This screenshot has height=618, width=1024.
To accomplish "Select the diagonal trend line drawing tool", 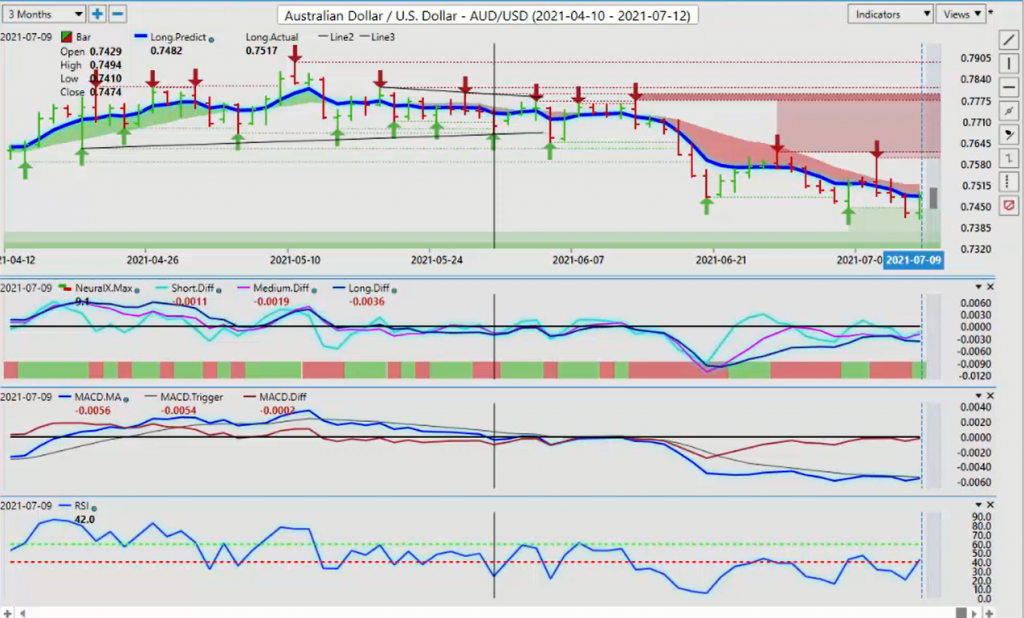I will (1008, 41).
